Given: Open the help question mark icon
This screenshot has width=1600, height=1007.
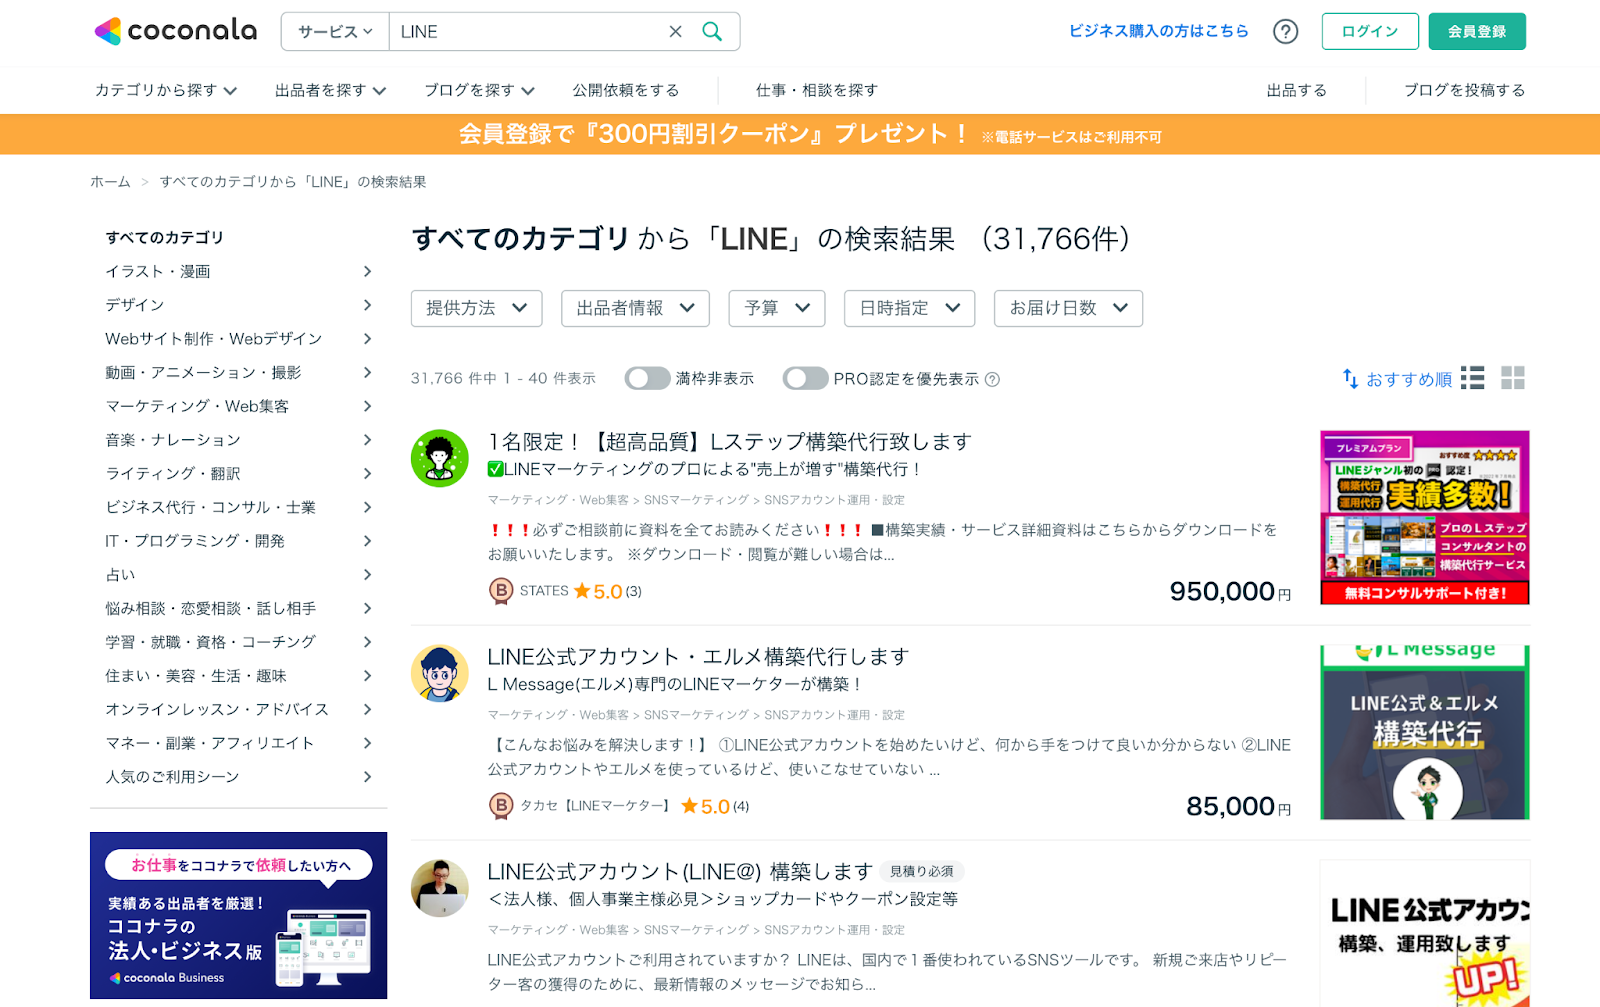Looking at the screenshot, I should click(1285, 32).
